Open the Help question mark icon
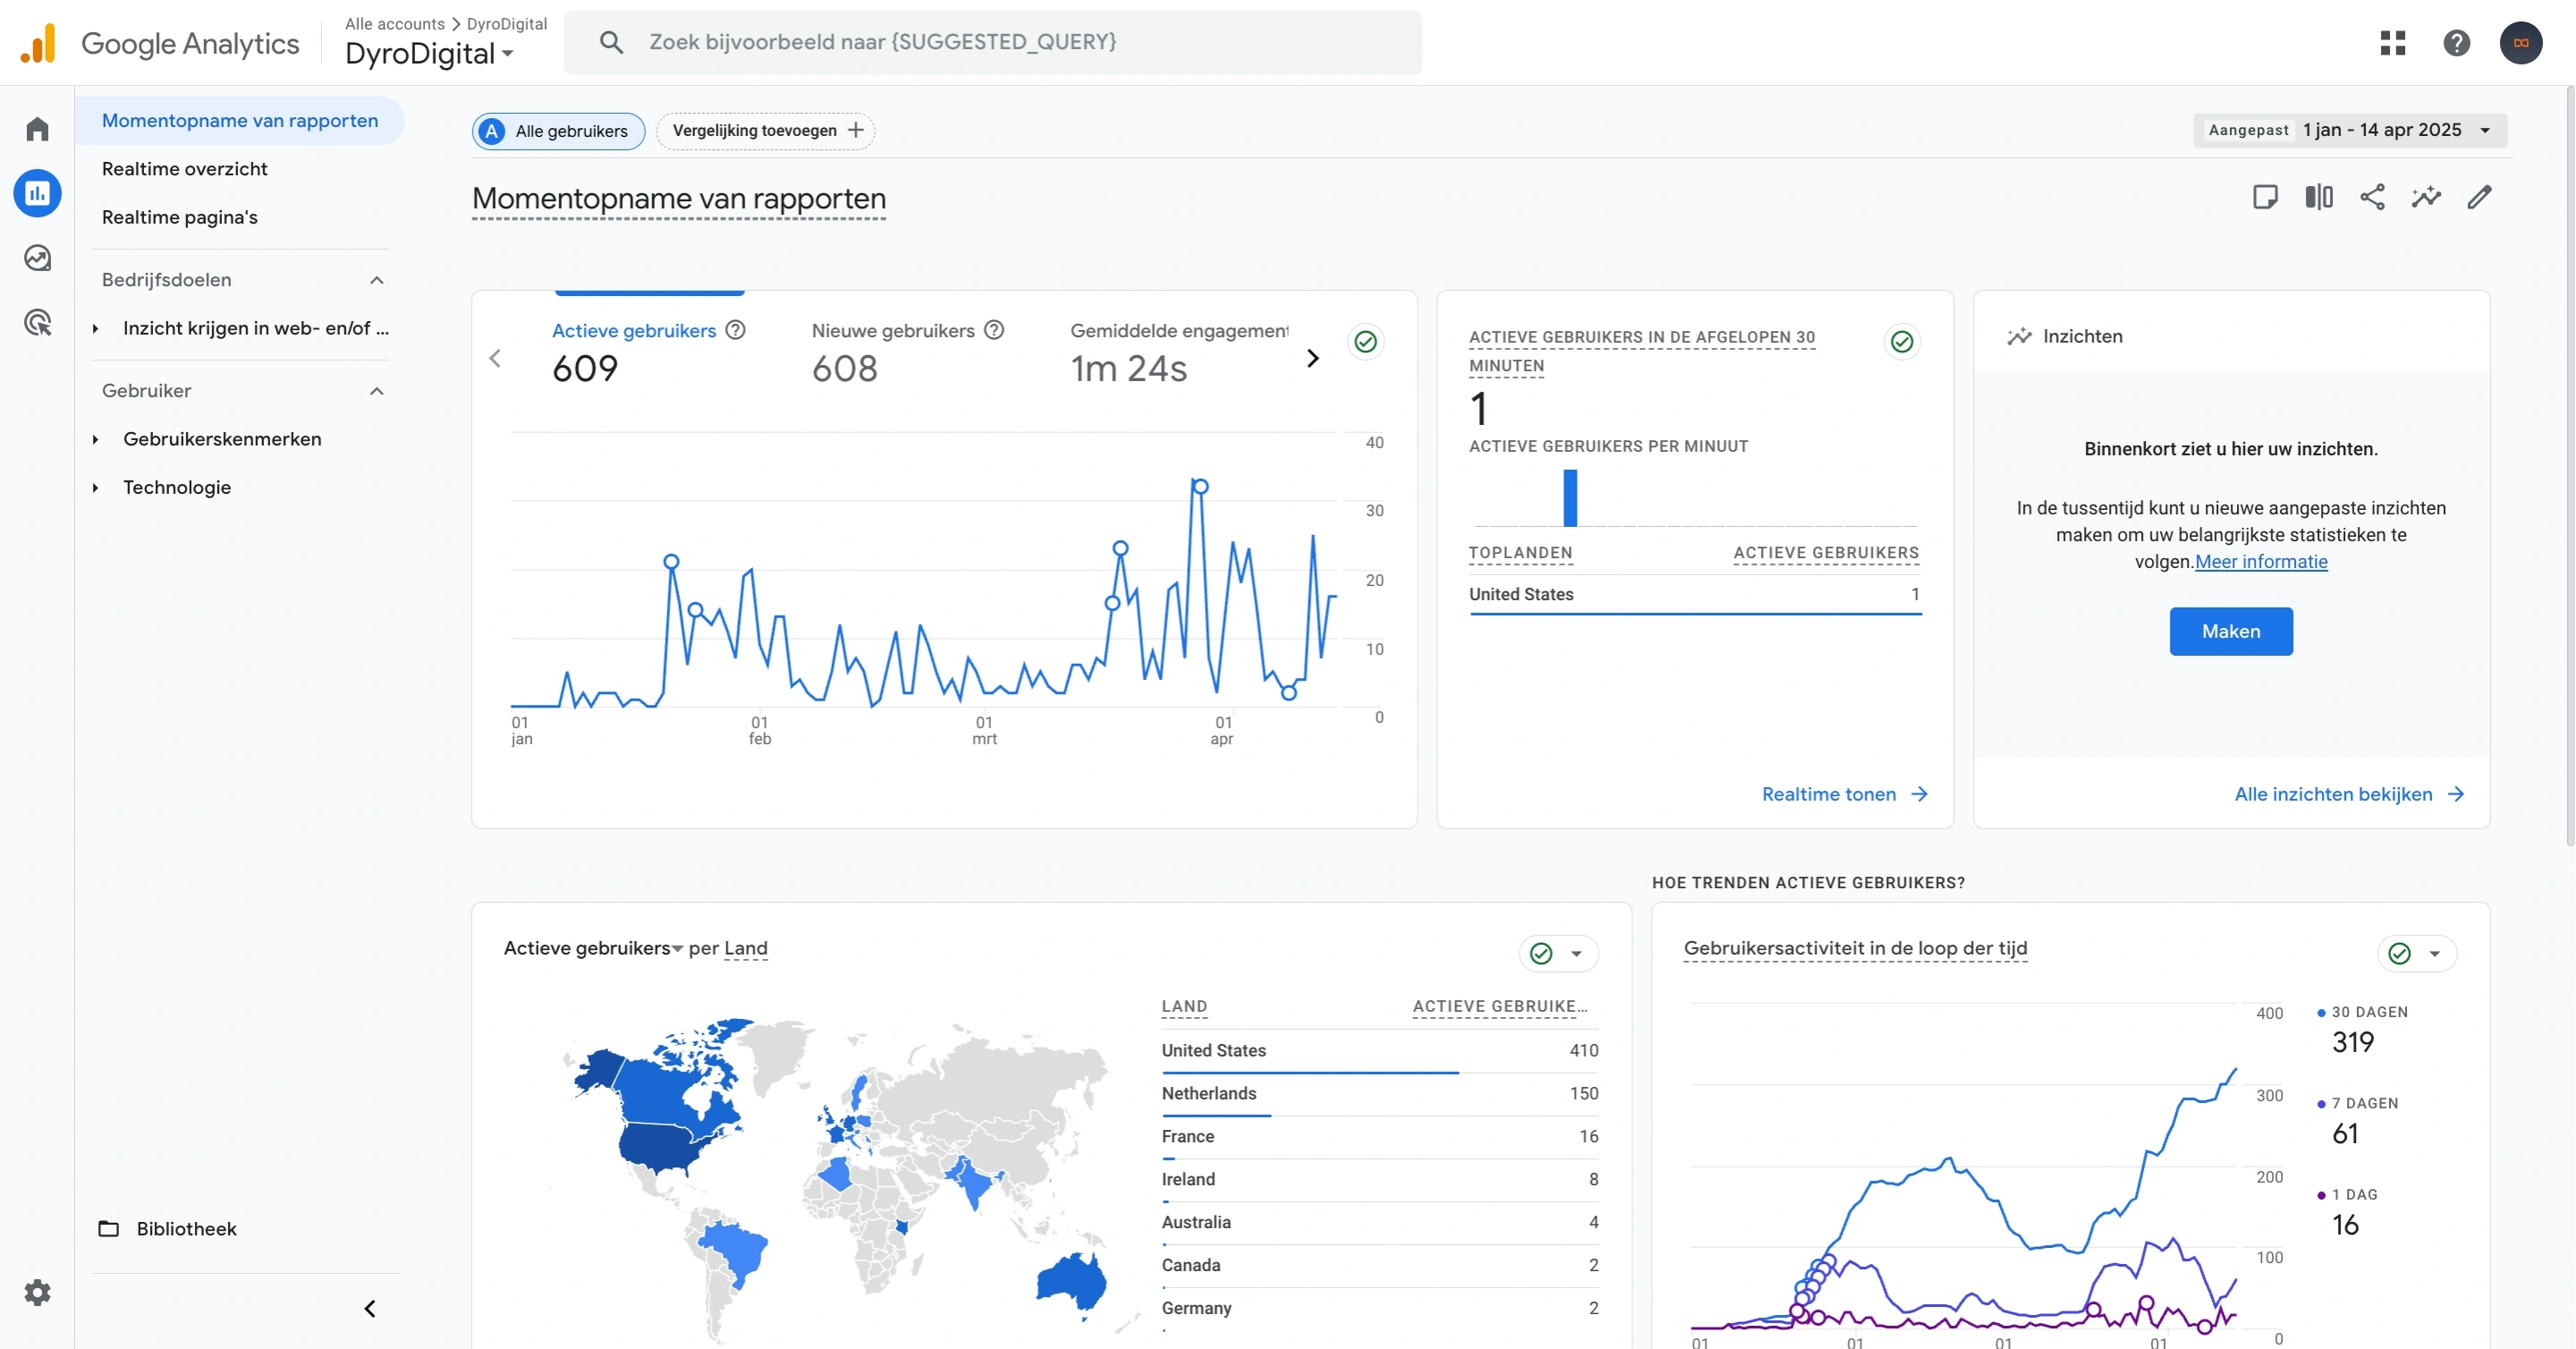This screenshot has height=1349, width=2576. [2456, 42]
